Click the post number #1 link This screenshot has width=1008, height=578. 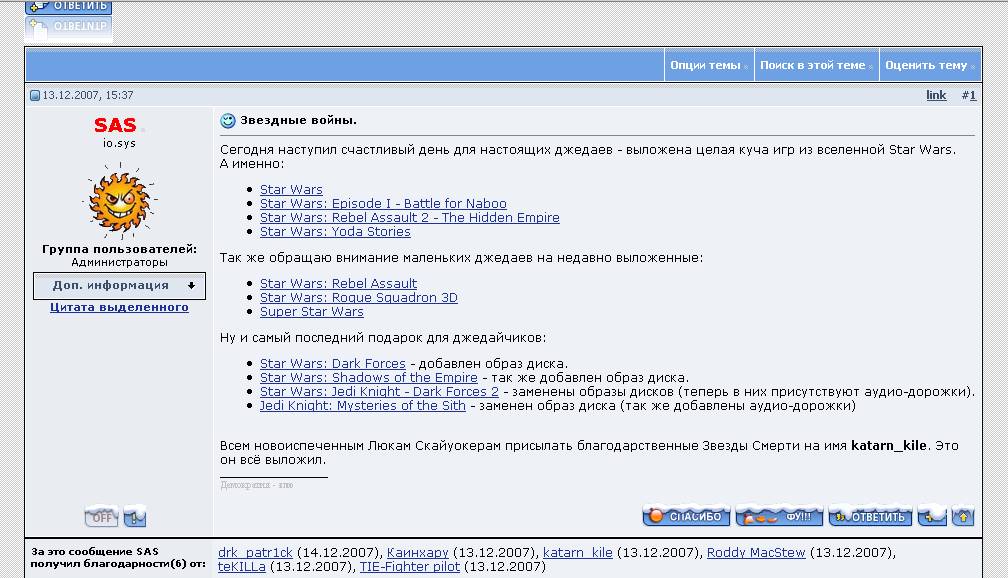pyautogui.click(x=969, y=95)
